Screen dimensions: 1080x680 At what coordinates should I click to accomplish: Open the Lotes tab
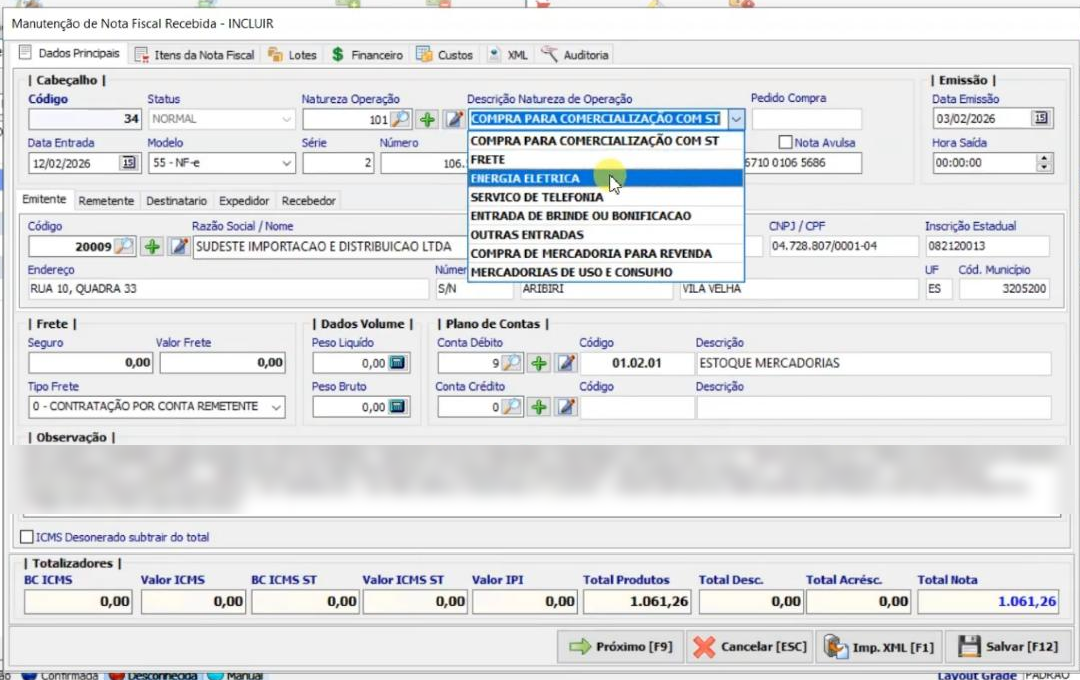tap(292, 54)
